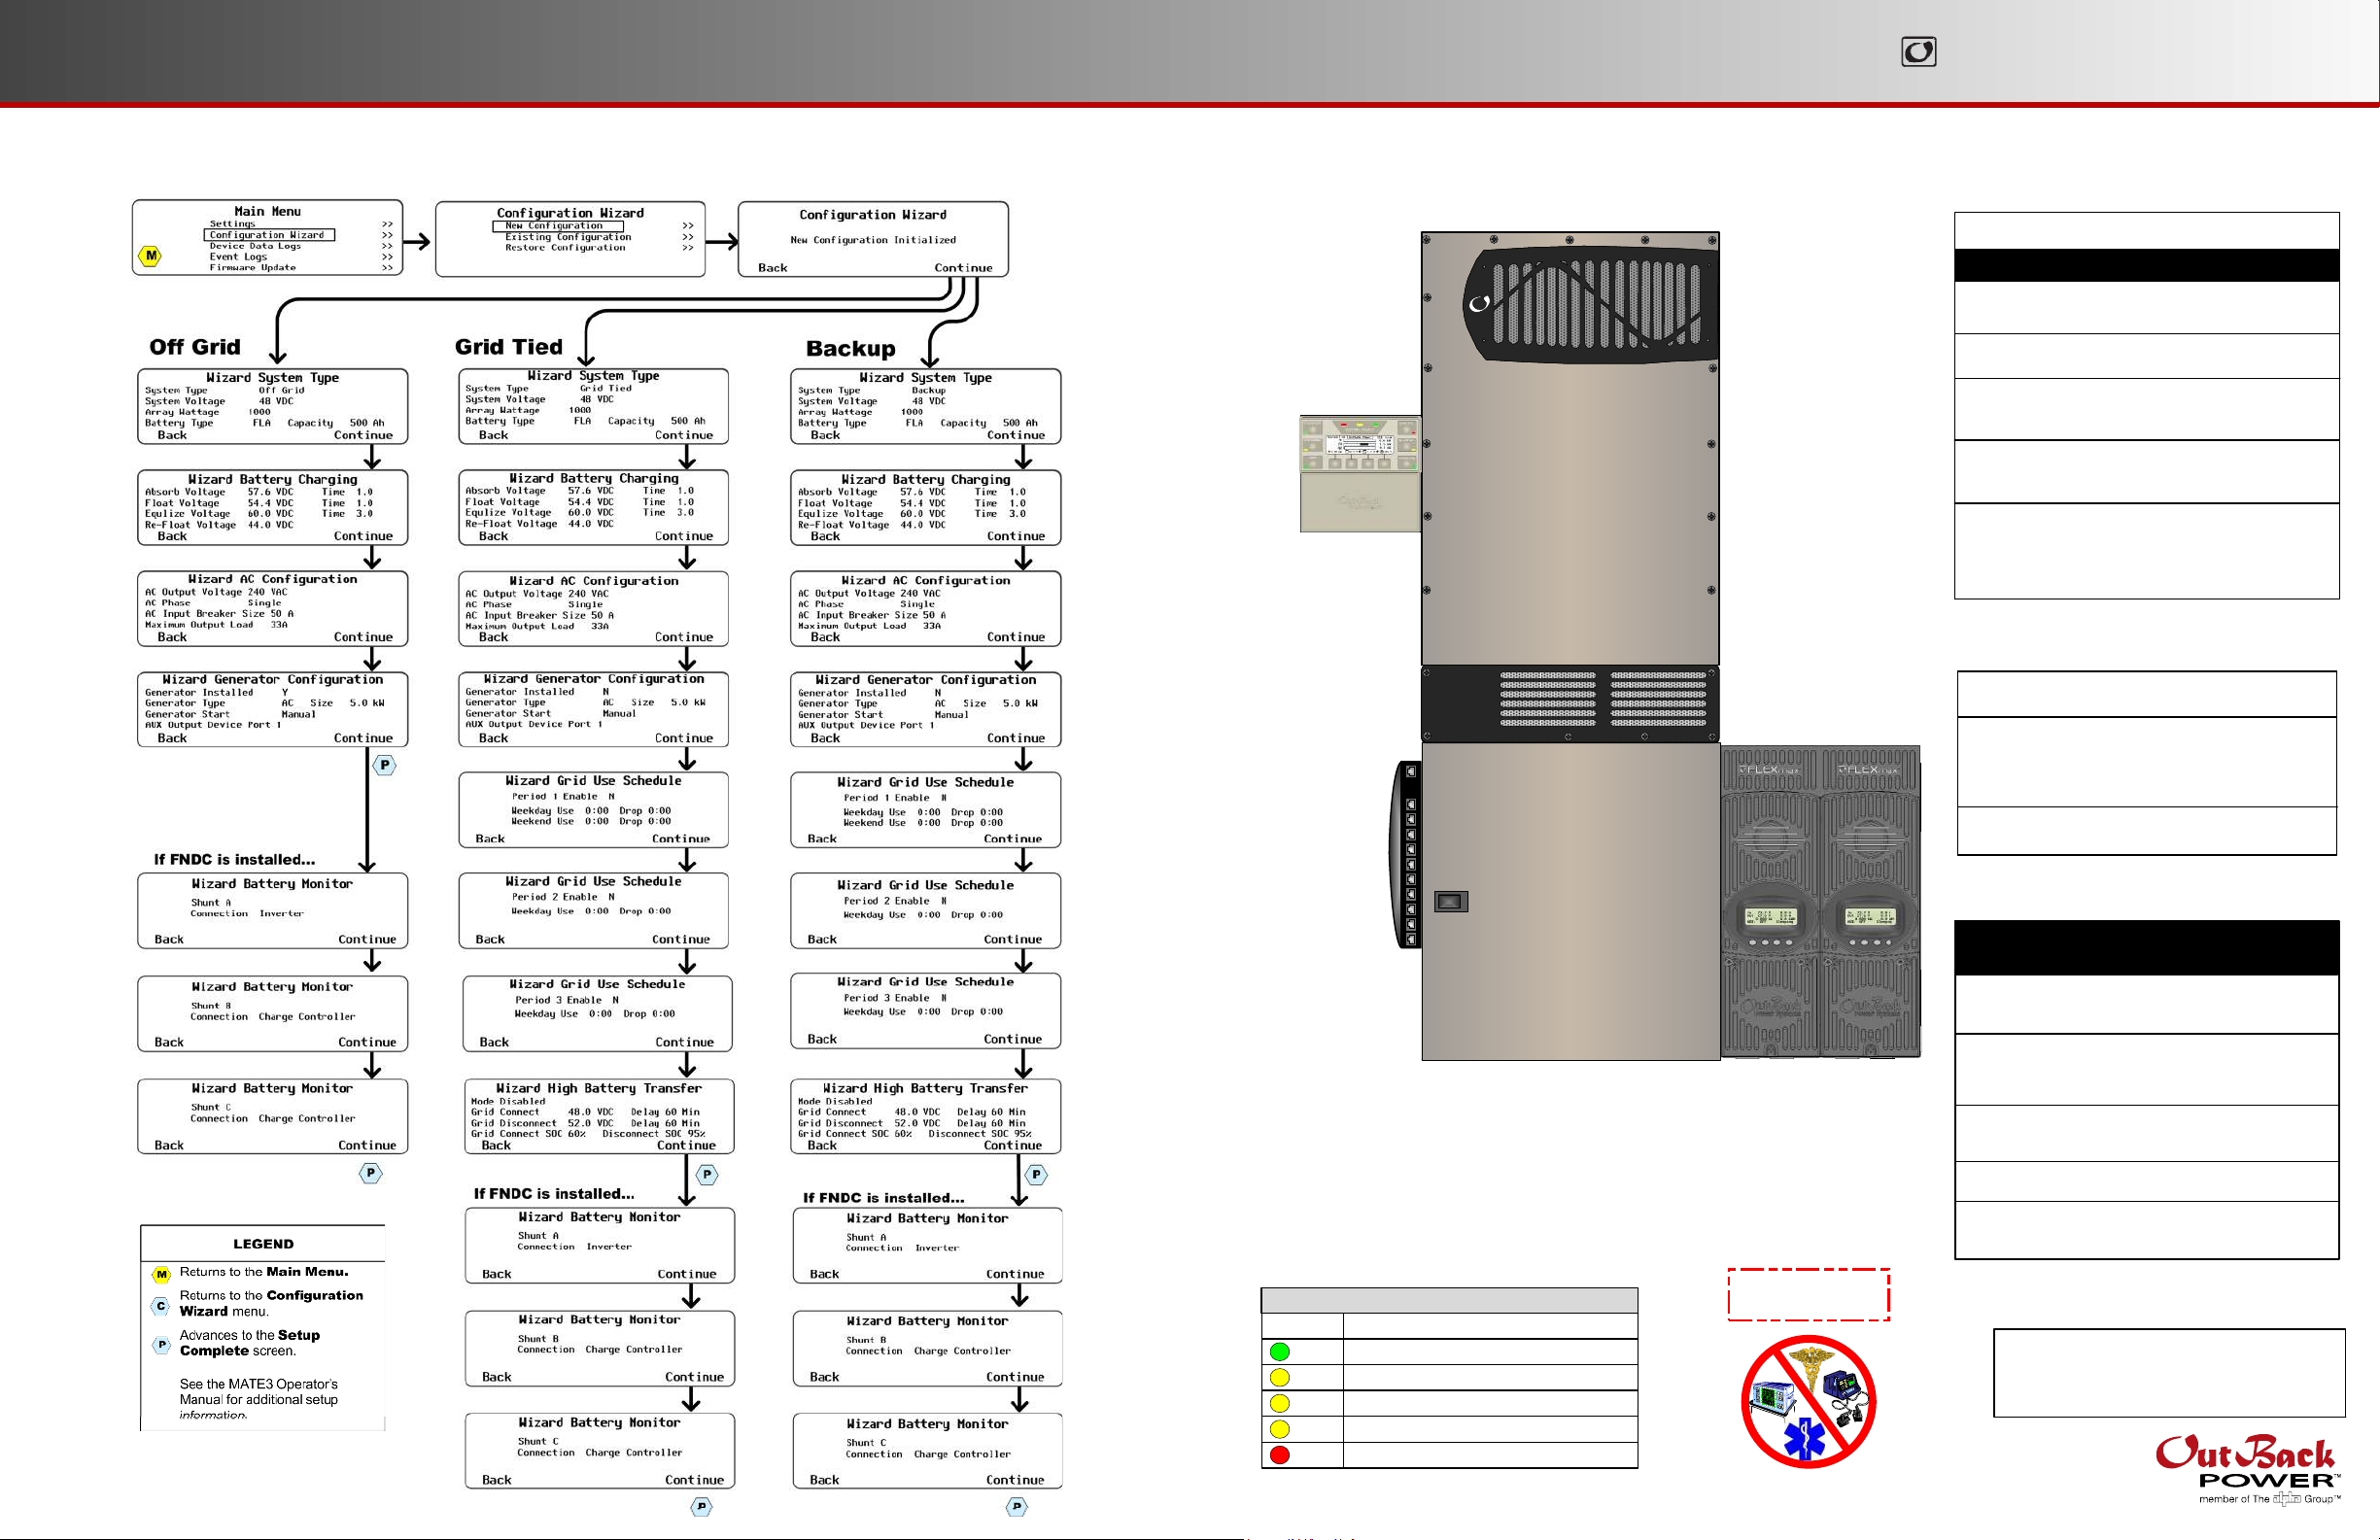Click the C icon in the Legend box
This screenshot has height=1540, width=2380.
161,1306
